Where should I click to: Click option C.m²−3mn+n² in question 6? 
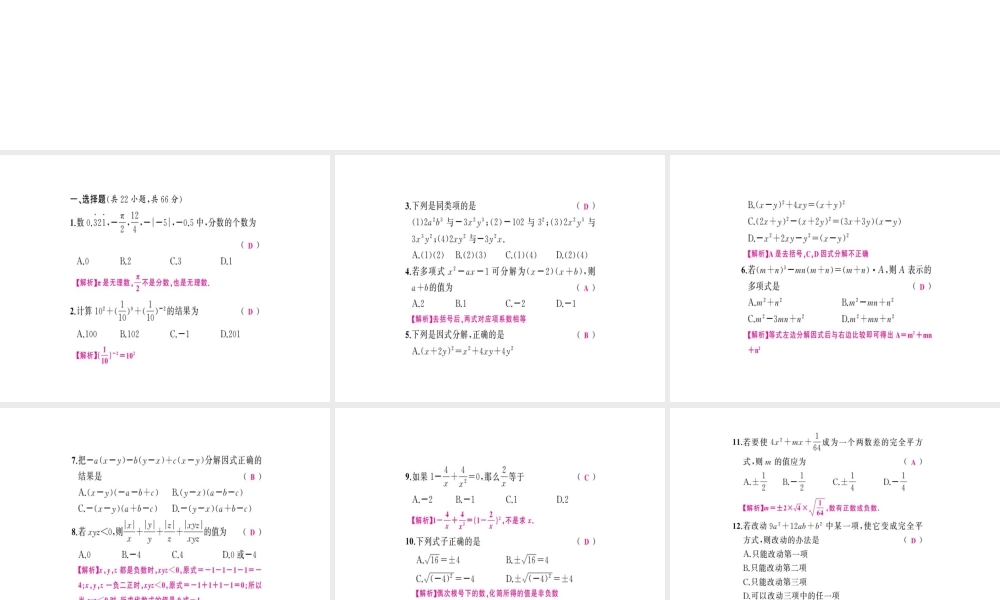(776, 318)
